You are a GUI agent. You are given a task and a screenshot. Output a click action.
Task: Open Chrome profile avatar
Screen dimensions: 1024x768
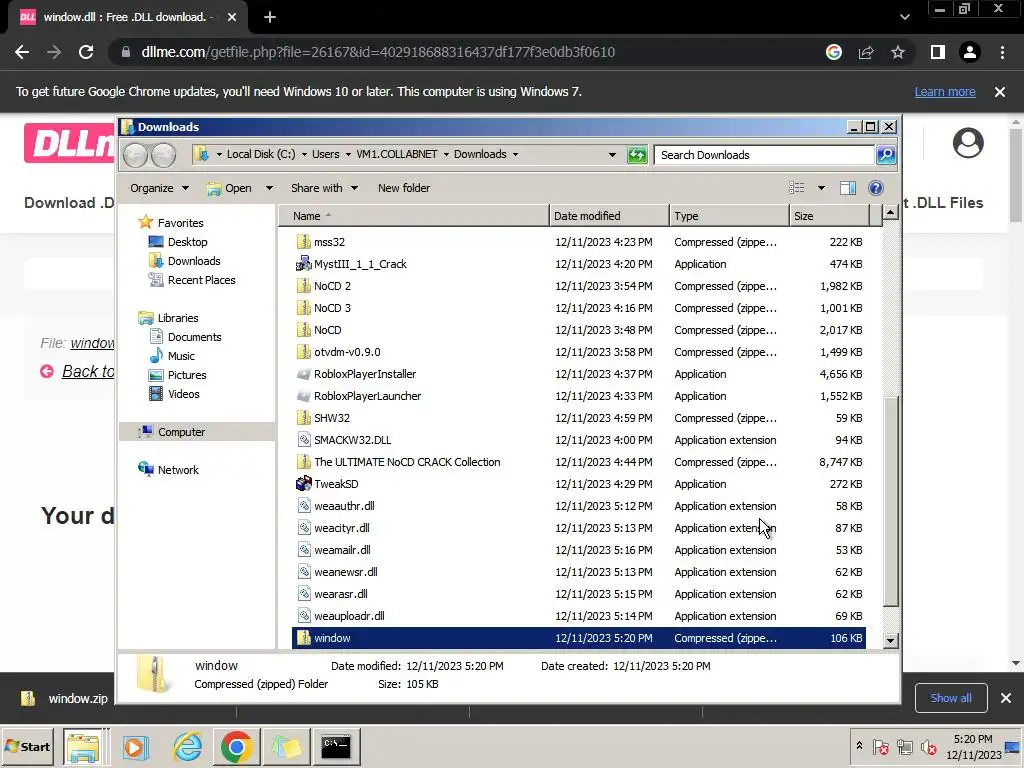point(970,52)
